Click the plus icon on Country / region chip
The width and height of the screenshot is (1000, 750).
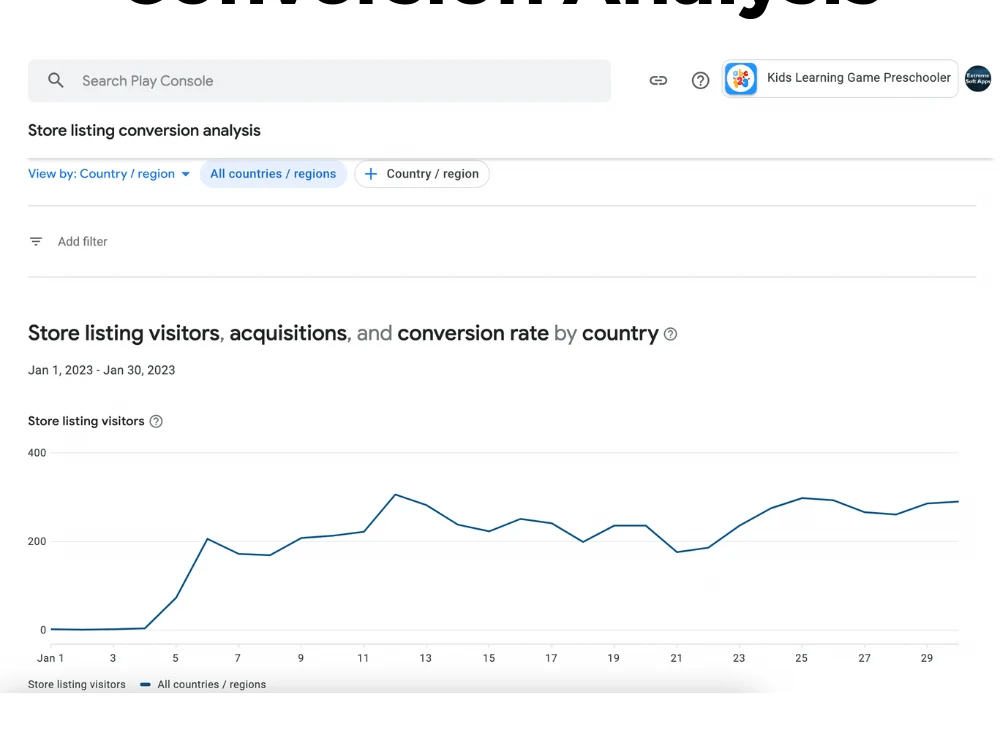[x=371, y=174]
